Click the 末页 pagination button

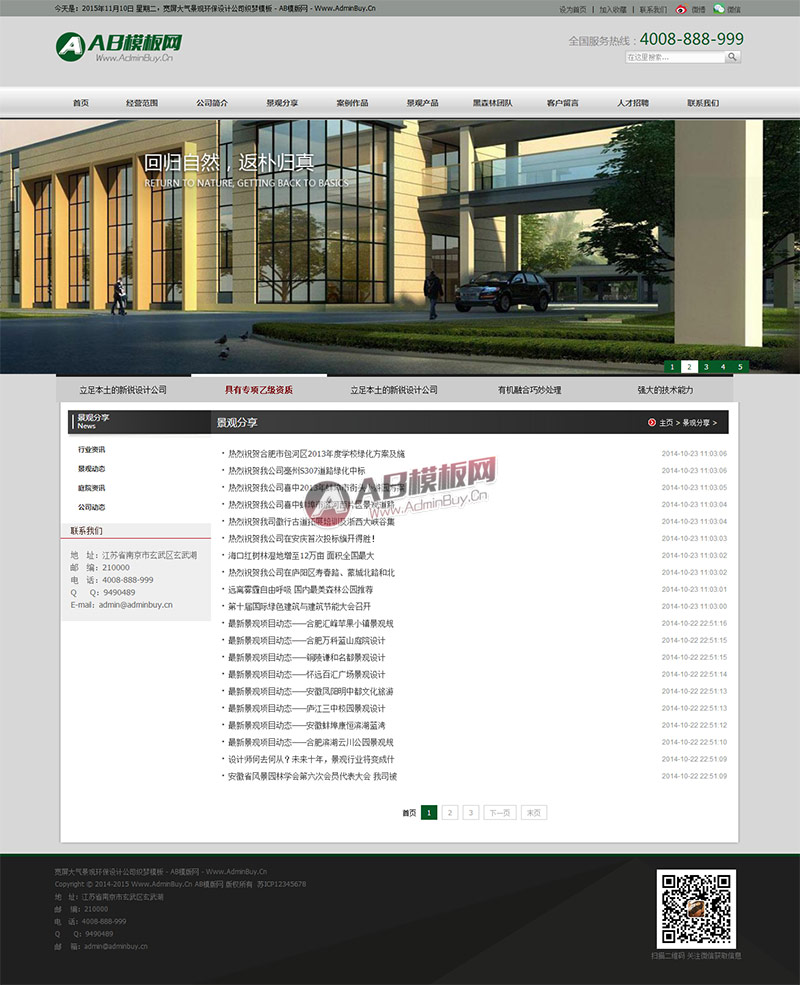[534, 813]
